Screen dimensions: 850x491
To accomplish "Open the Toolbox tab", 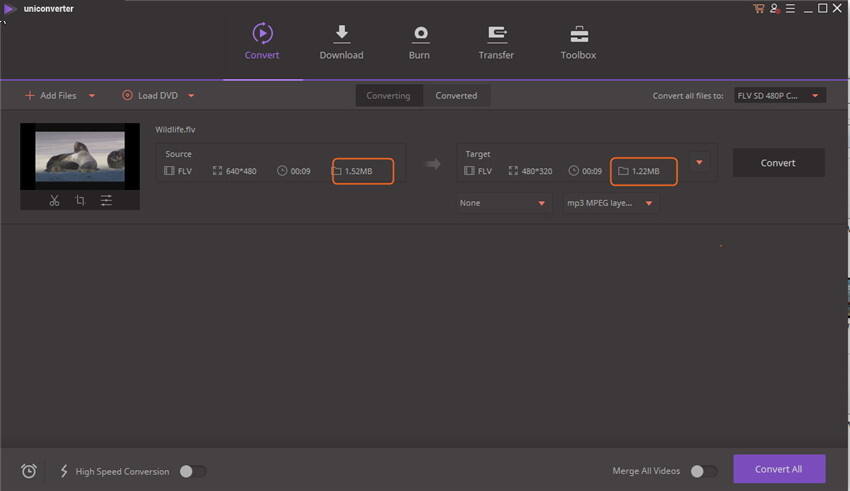I will pos(578,42).
